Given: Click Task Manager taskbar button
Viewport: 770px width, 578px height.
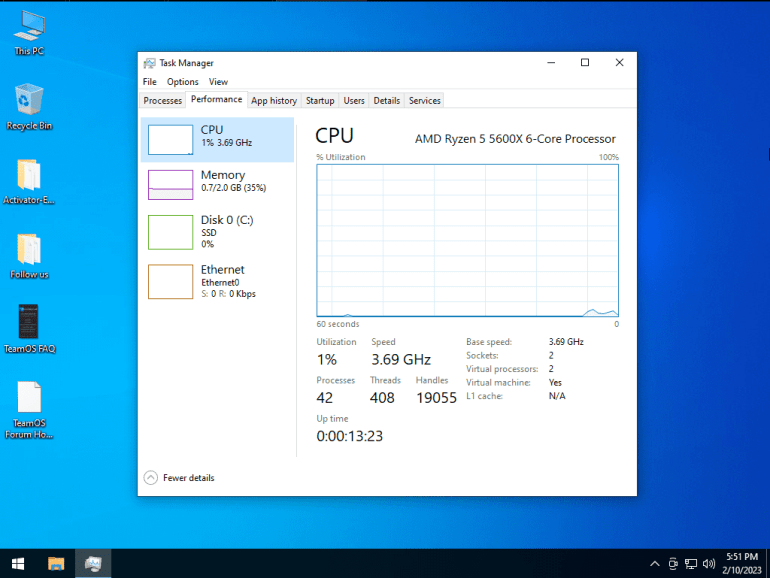Looking at the screenshot, I should (93, 564).
